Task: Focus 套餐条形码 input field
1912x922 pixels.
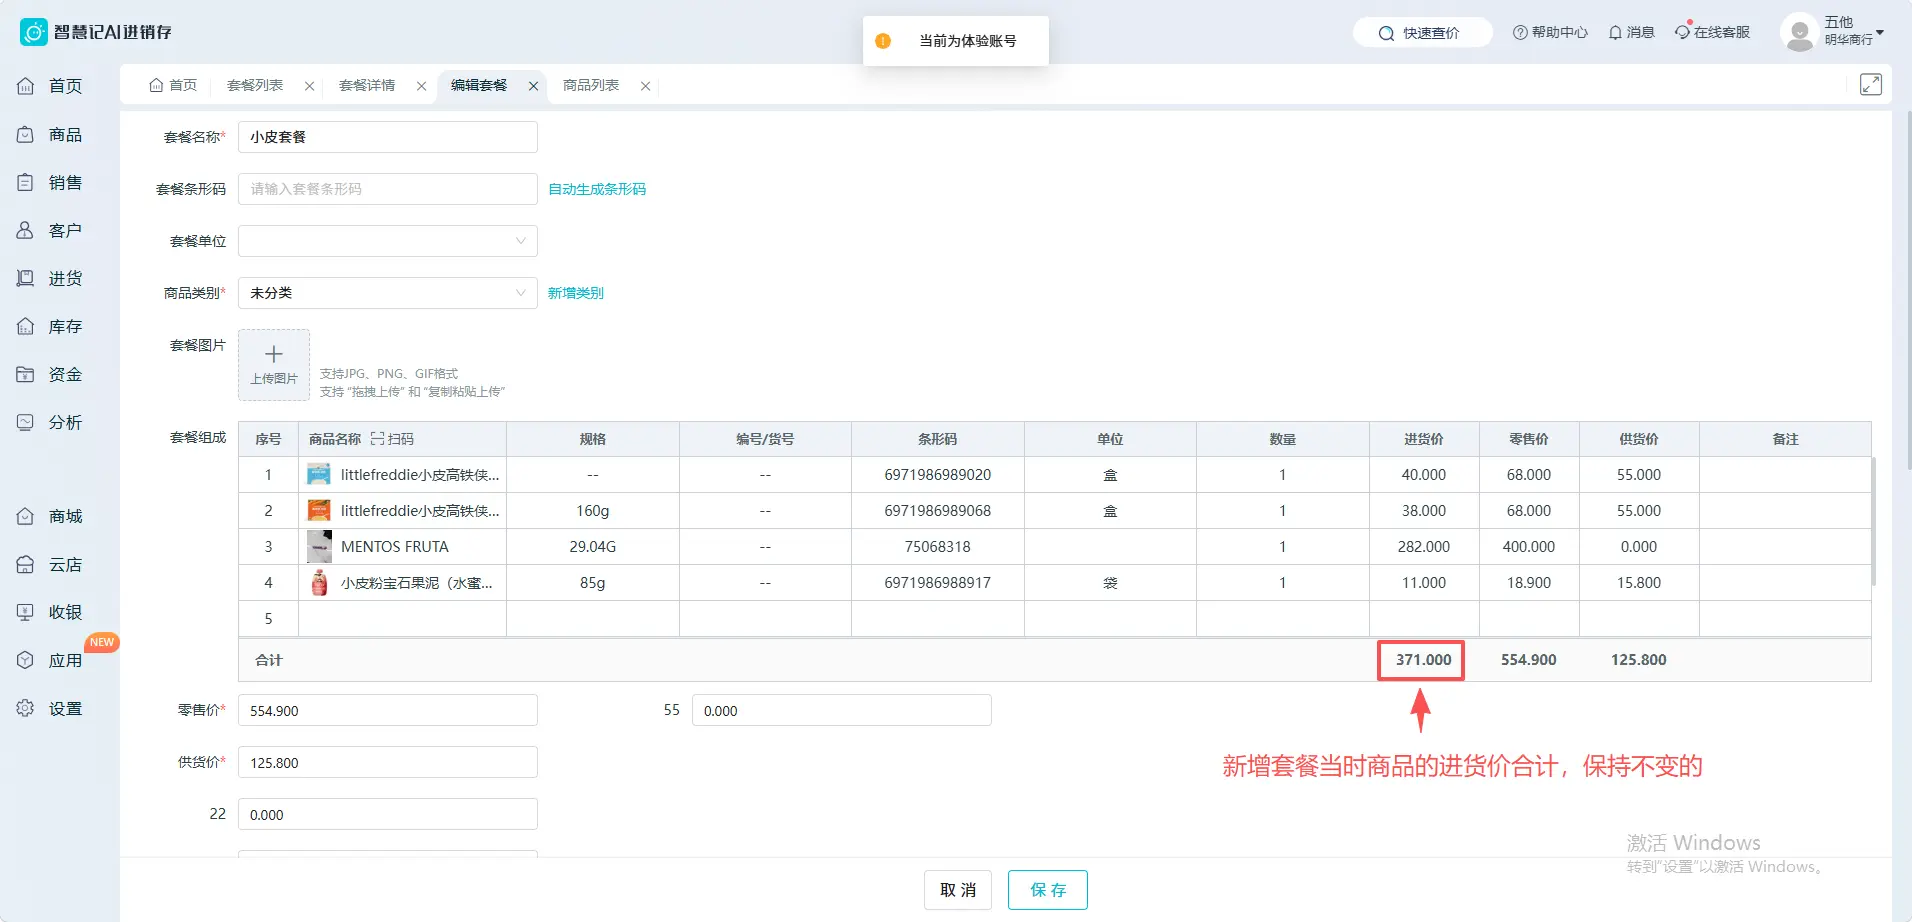Action: (388, 189)
